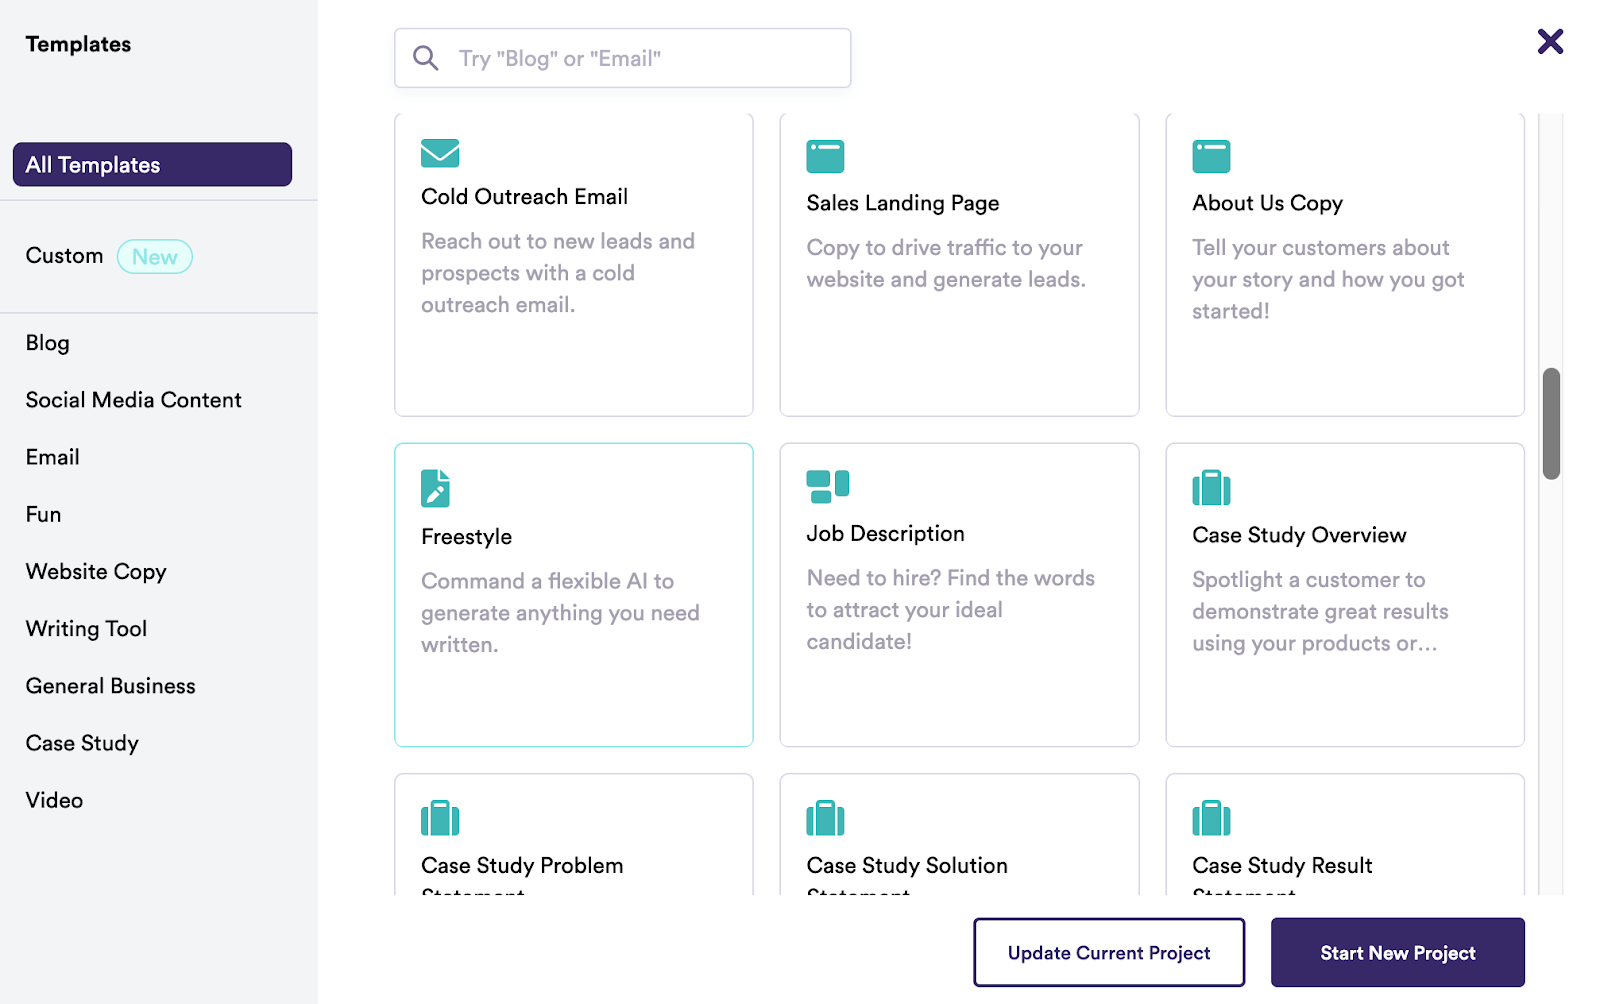Click the pencil document icon on Freestyle
This screenshot has height=1004, width=1600.
[435, 488]
